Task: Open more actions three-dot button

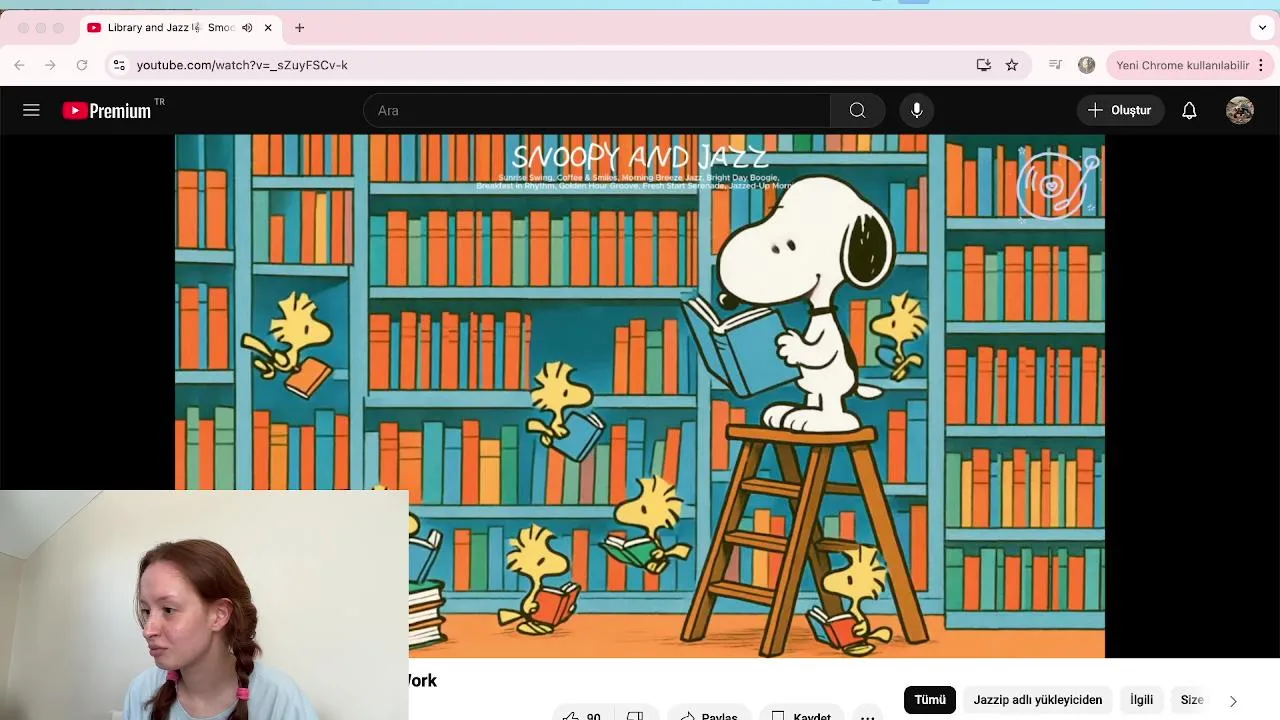Action: (868, 716)
